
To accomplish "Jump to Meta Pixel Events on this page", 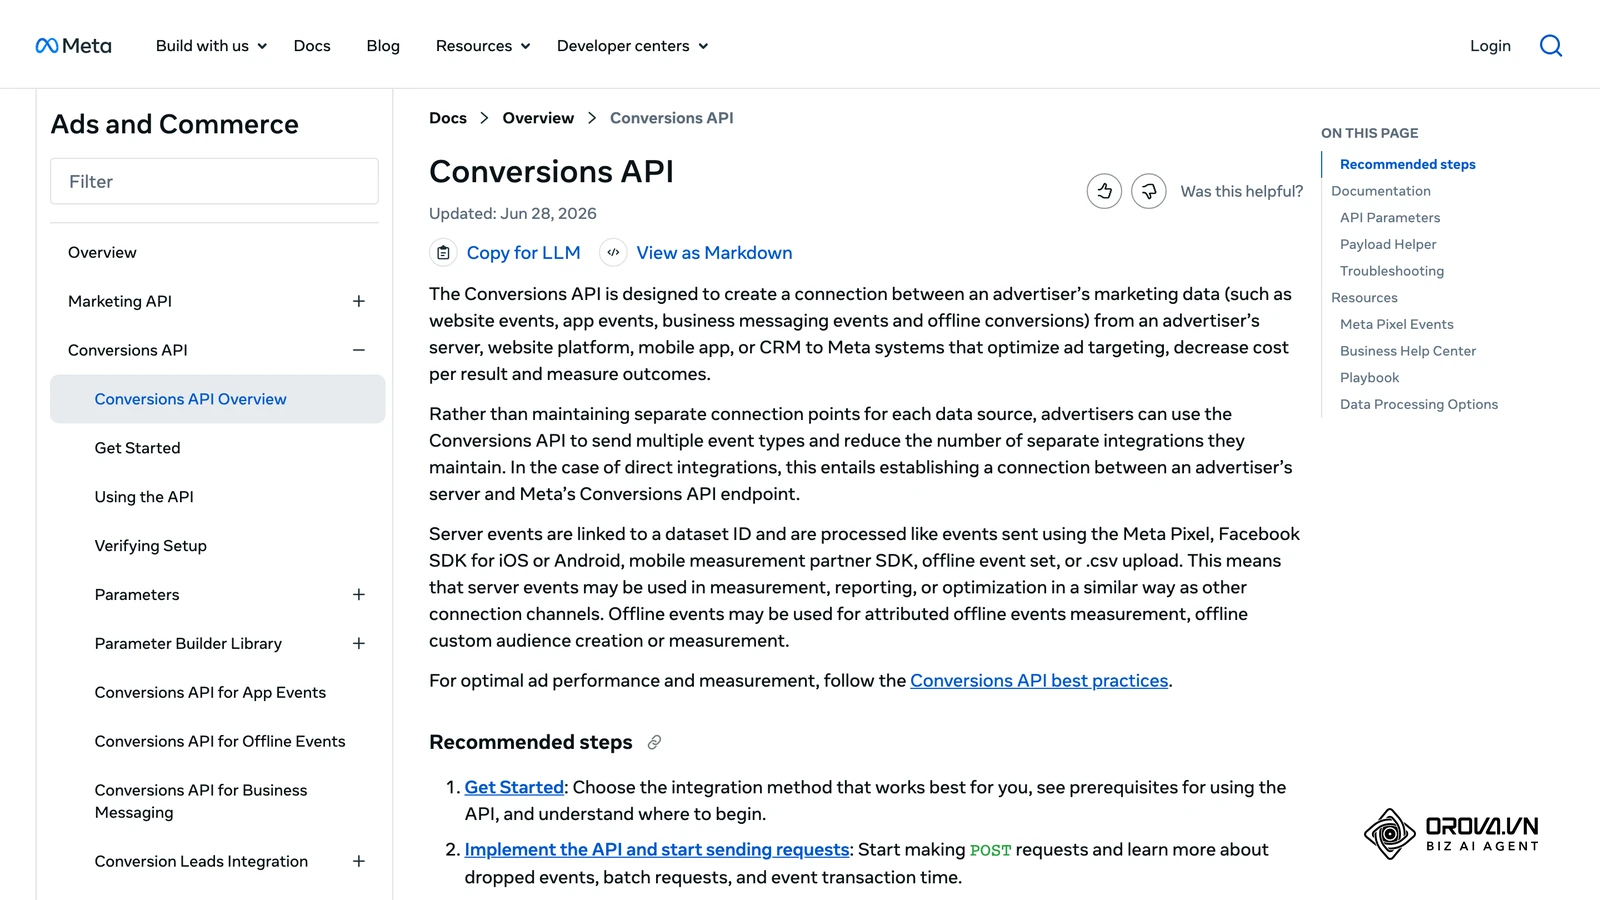I will click(x=1397, y=324).
